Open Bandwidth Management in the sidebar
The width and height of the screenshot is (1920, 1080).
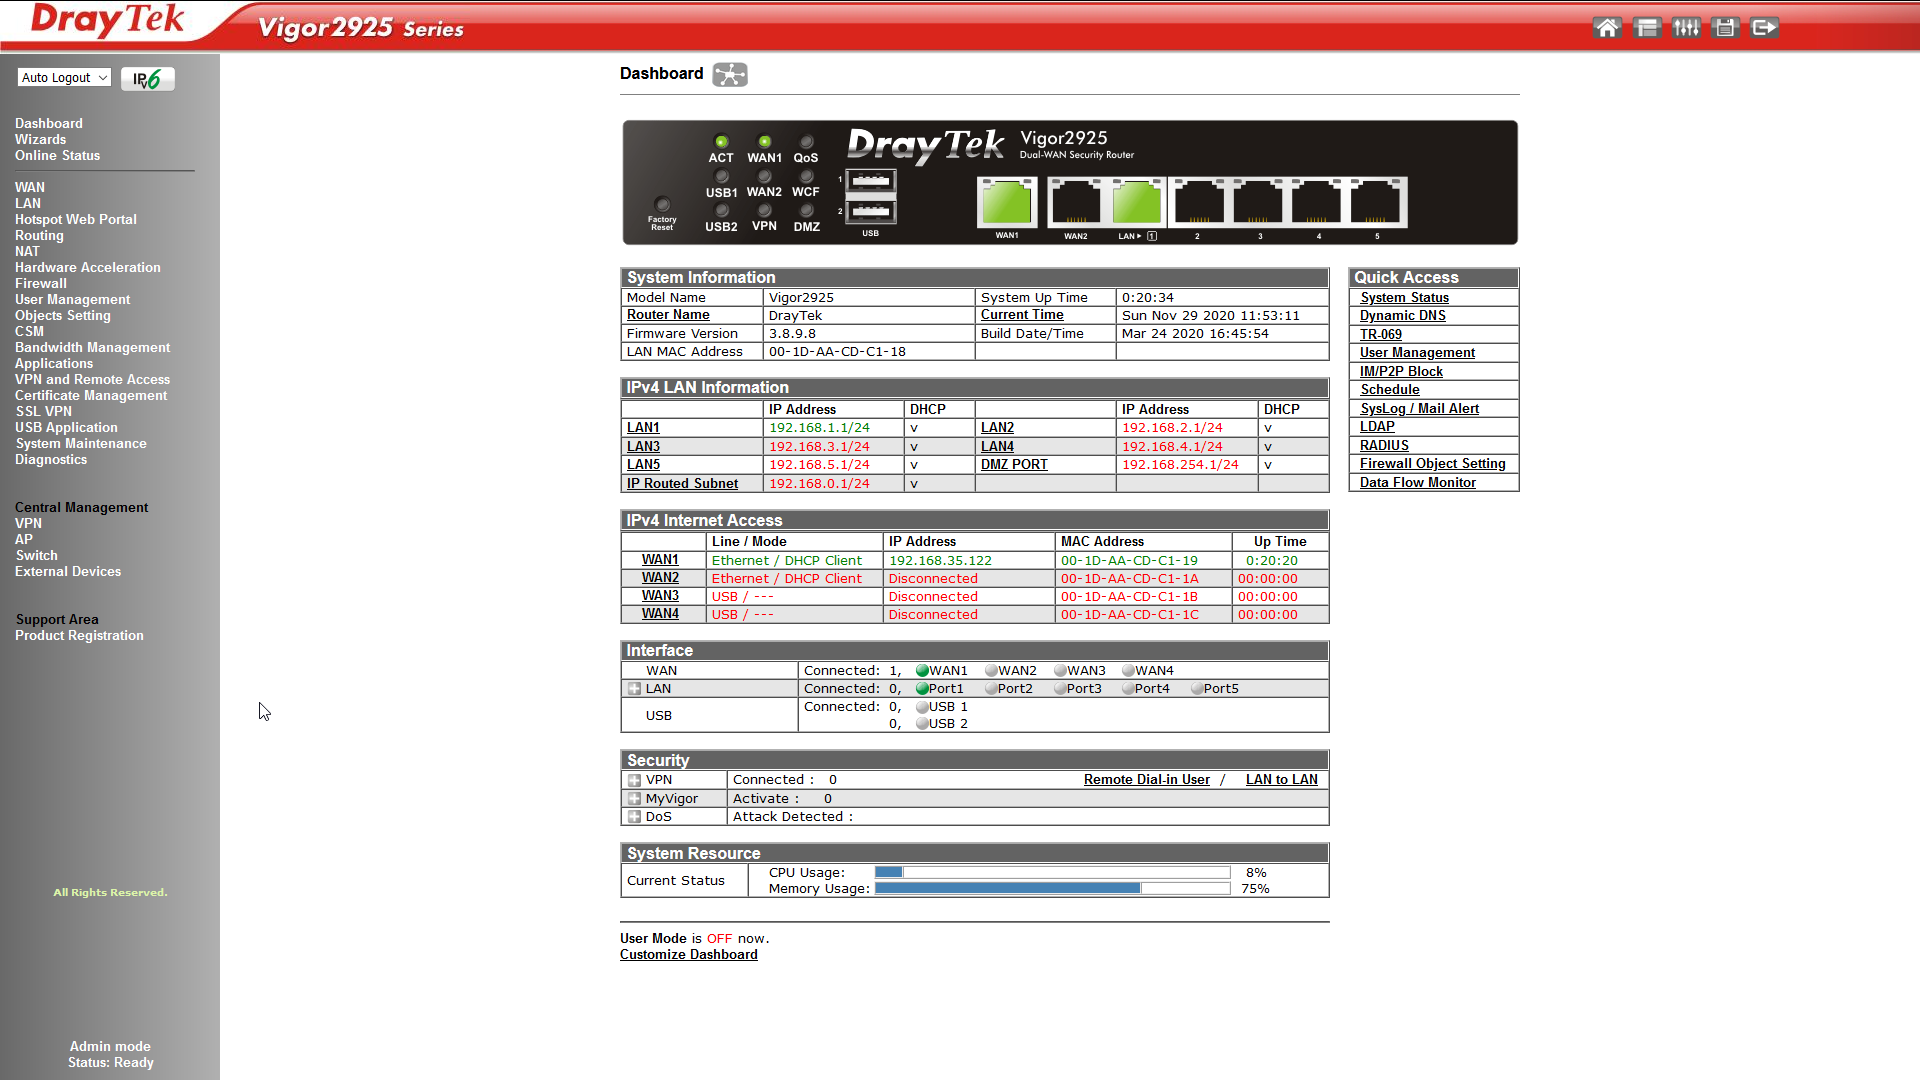92,348
